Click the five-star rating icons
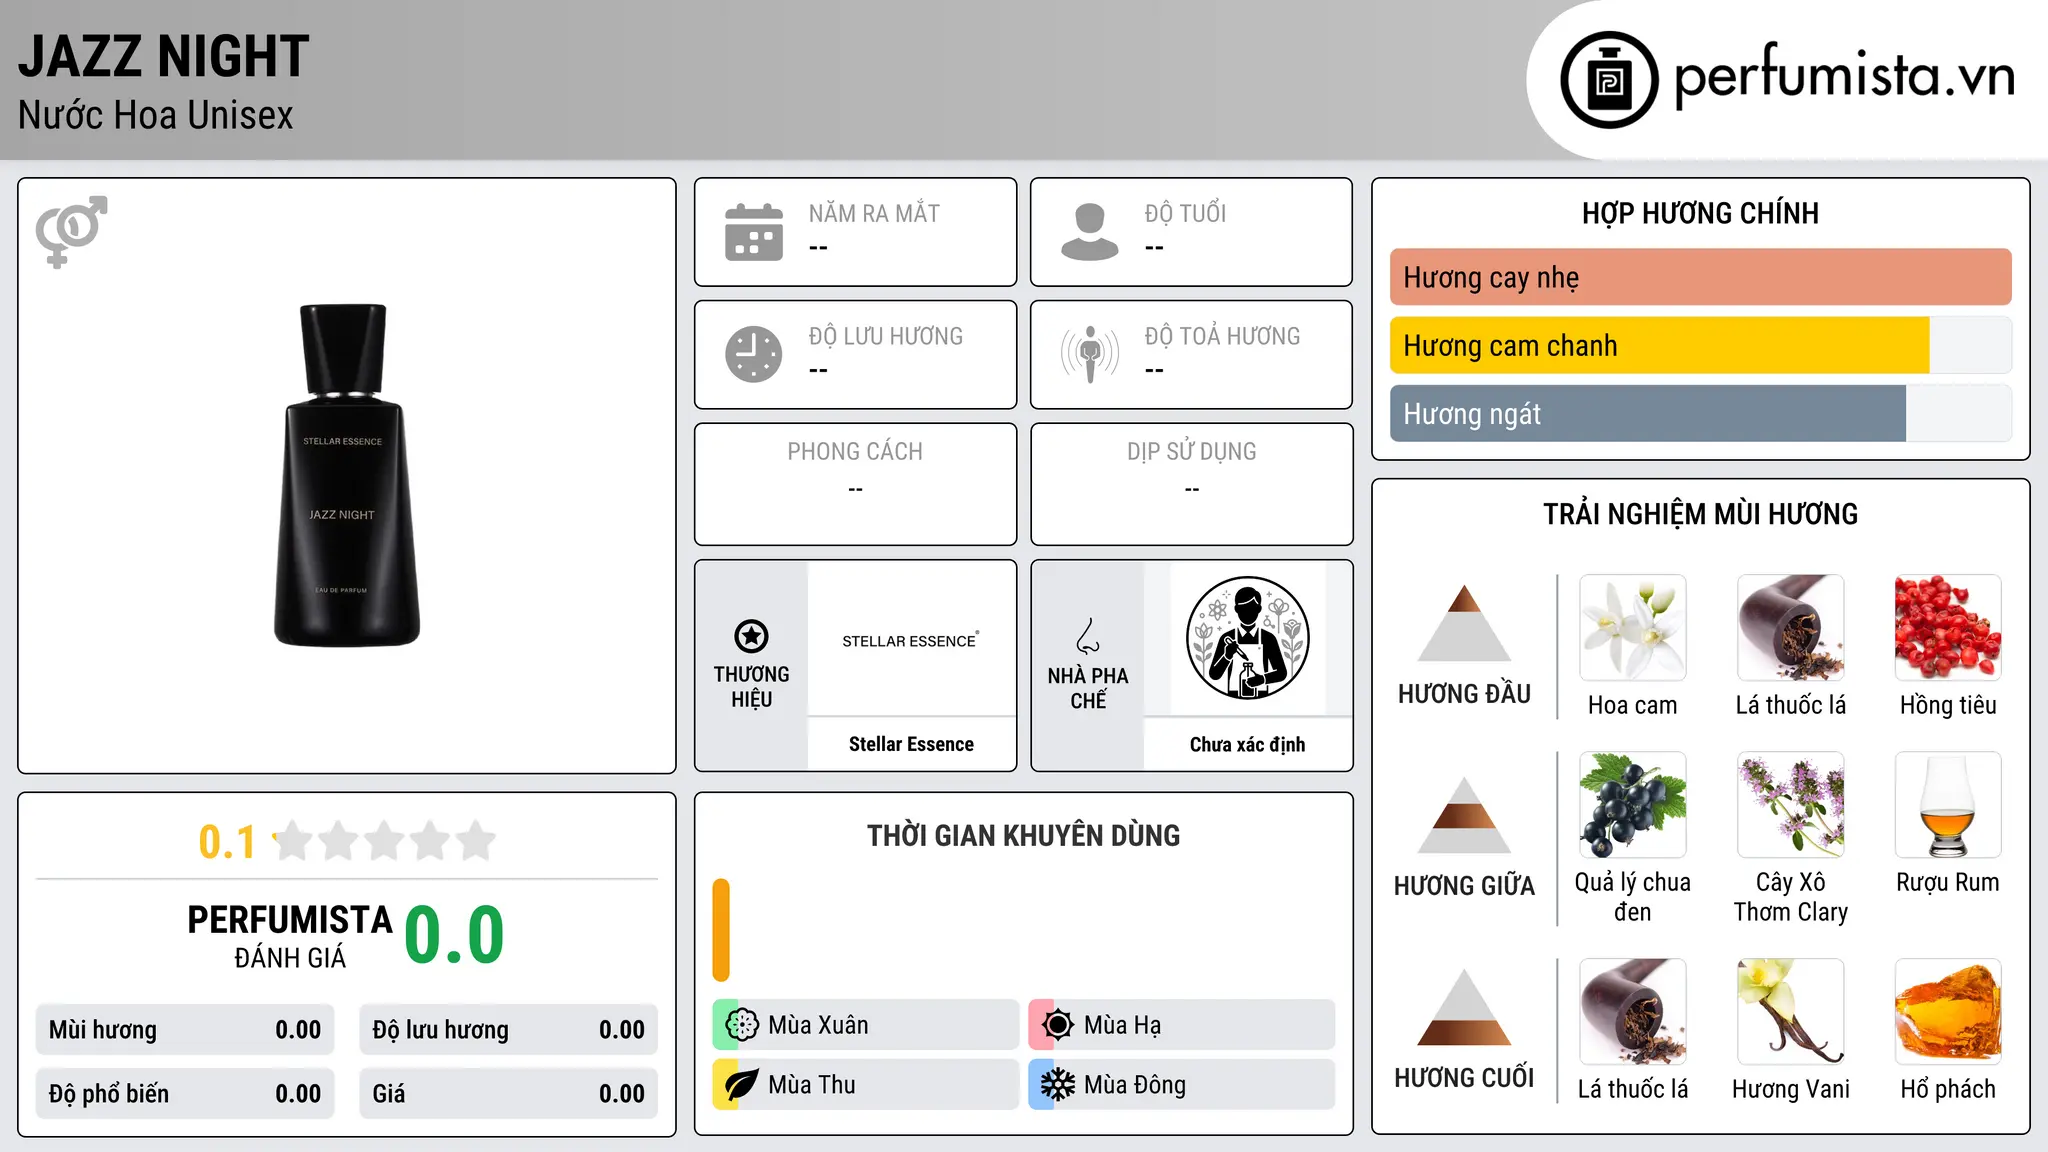The width and height of the screenshot is (2048, 1152). [385, 841]
